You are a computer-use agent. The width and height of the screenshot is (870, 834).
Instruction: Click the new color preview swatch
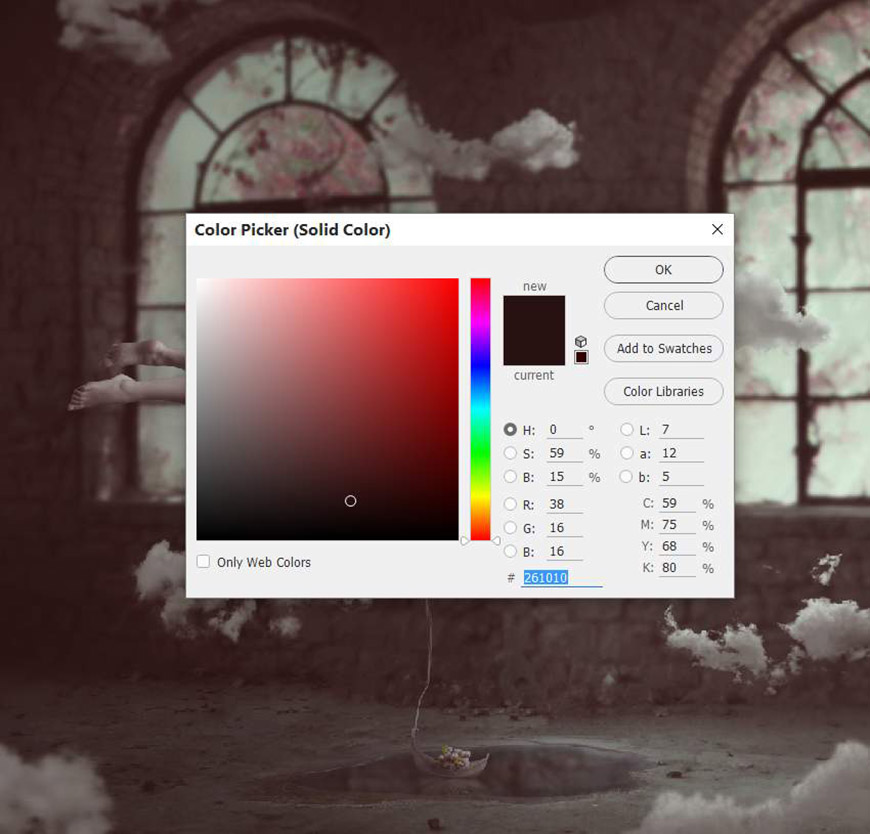pos(534,313)
